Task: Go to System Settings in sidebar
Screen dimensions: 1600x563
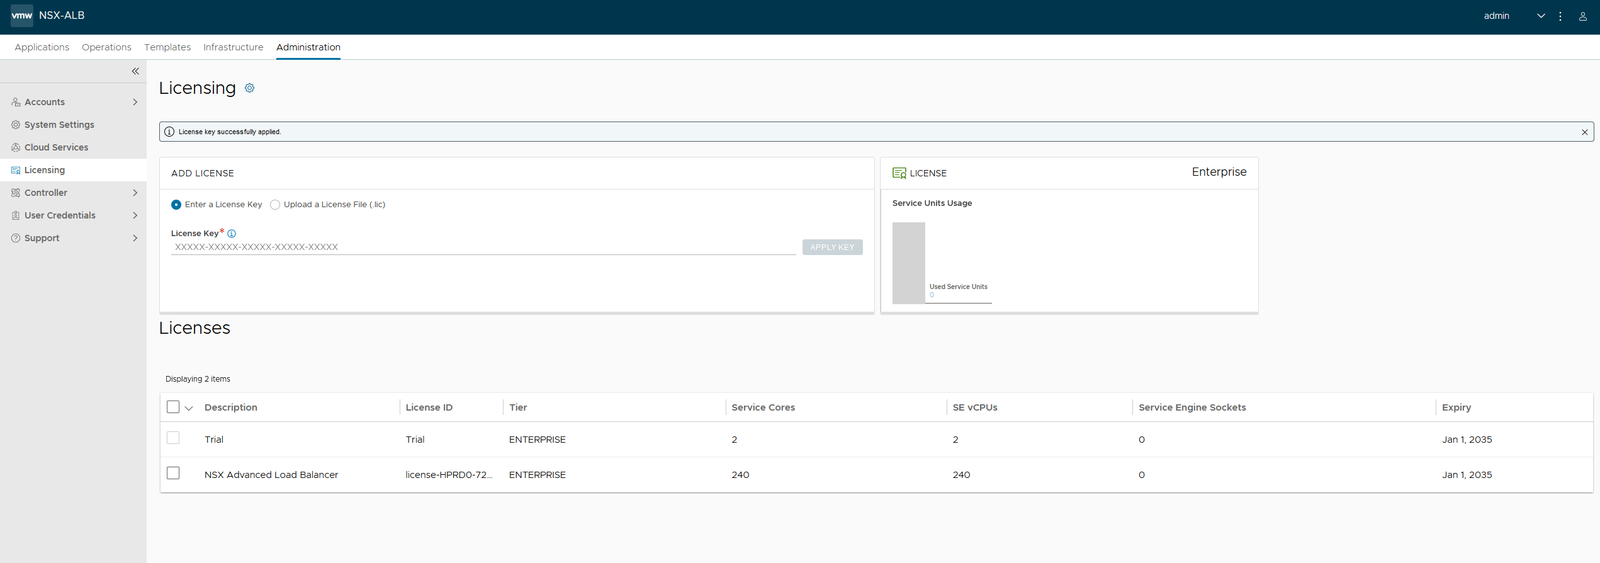Action: (x=59, y=125)
